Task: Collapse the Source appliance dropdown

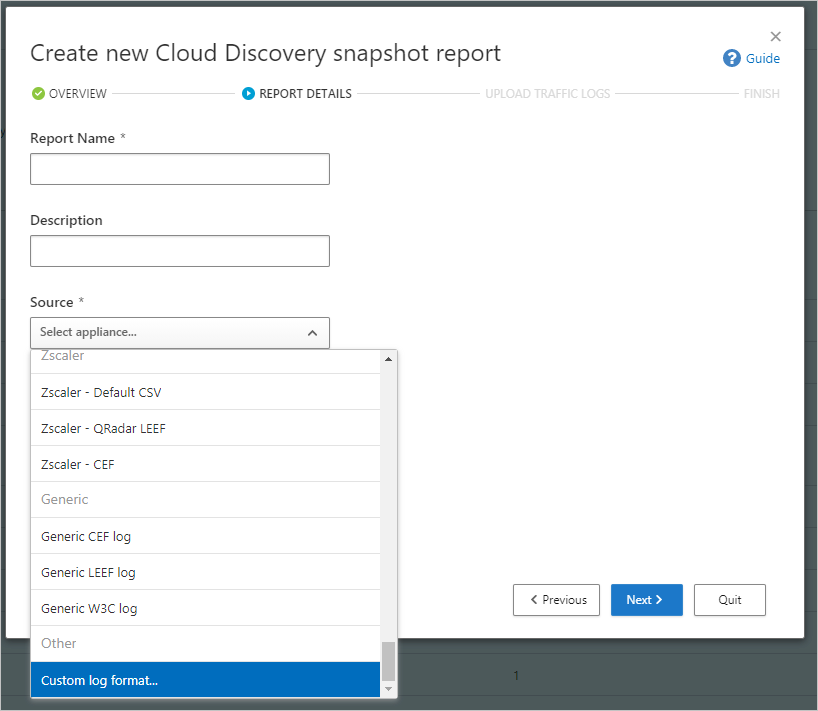Action: point(313,332)
